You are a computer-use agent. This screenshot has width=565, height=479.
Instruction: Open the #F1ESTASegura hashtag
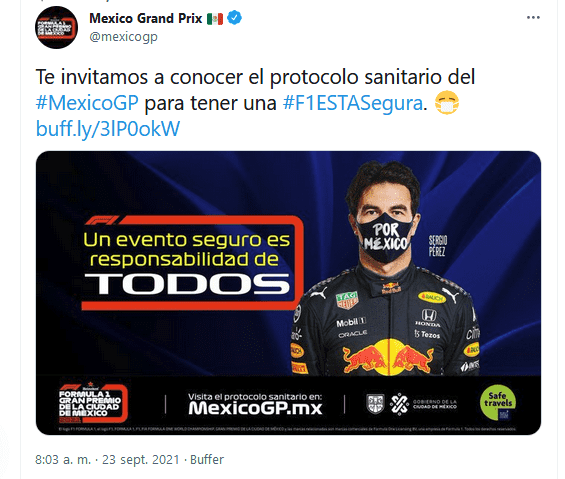(352, 103)
